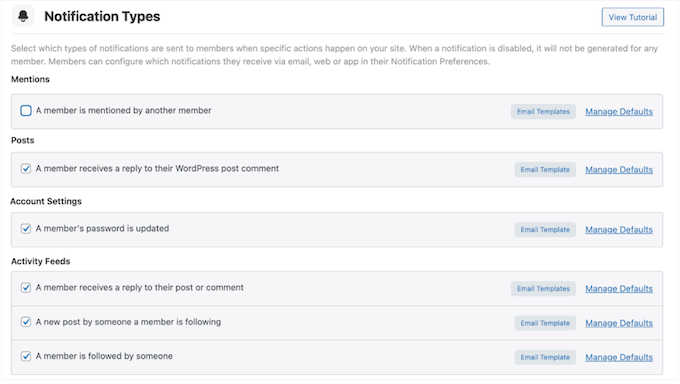680x384 pixels.
Task: Click label 'A new post by someone a member is following'
Action: [x=128, y=322]
